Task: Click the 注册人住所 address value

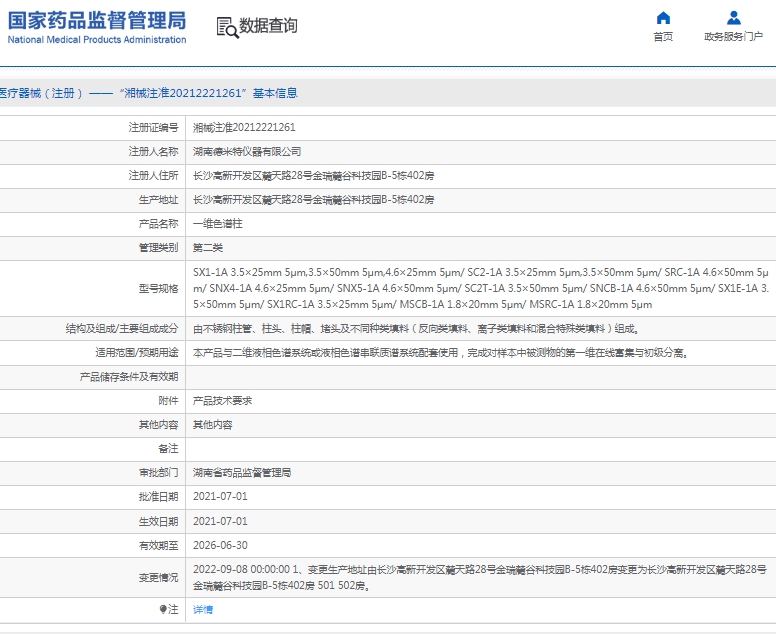Action: pyautogui.click(x=313, y=176)
